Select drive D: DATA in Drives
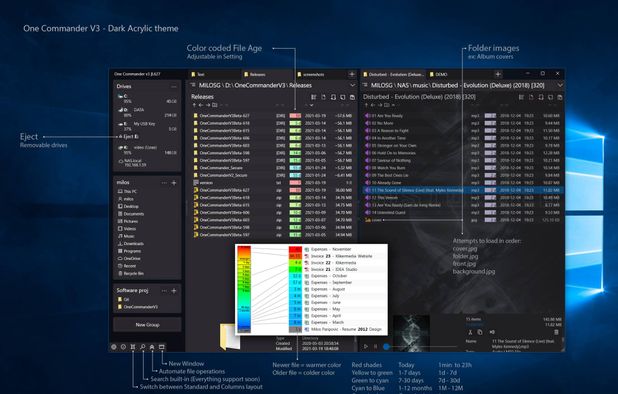This screenshot has height=394, width=618. (x=147, y=112)
